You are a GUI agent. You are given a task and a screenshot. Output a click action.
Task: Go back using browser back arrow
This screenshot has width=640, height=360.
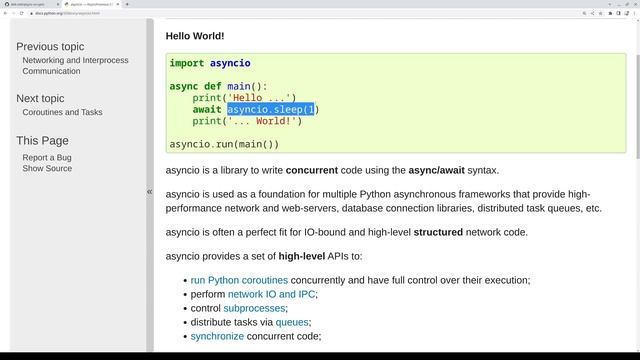pos(5,13)
